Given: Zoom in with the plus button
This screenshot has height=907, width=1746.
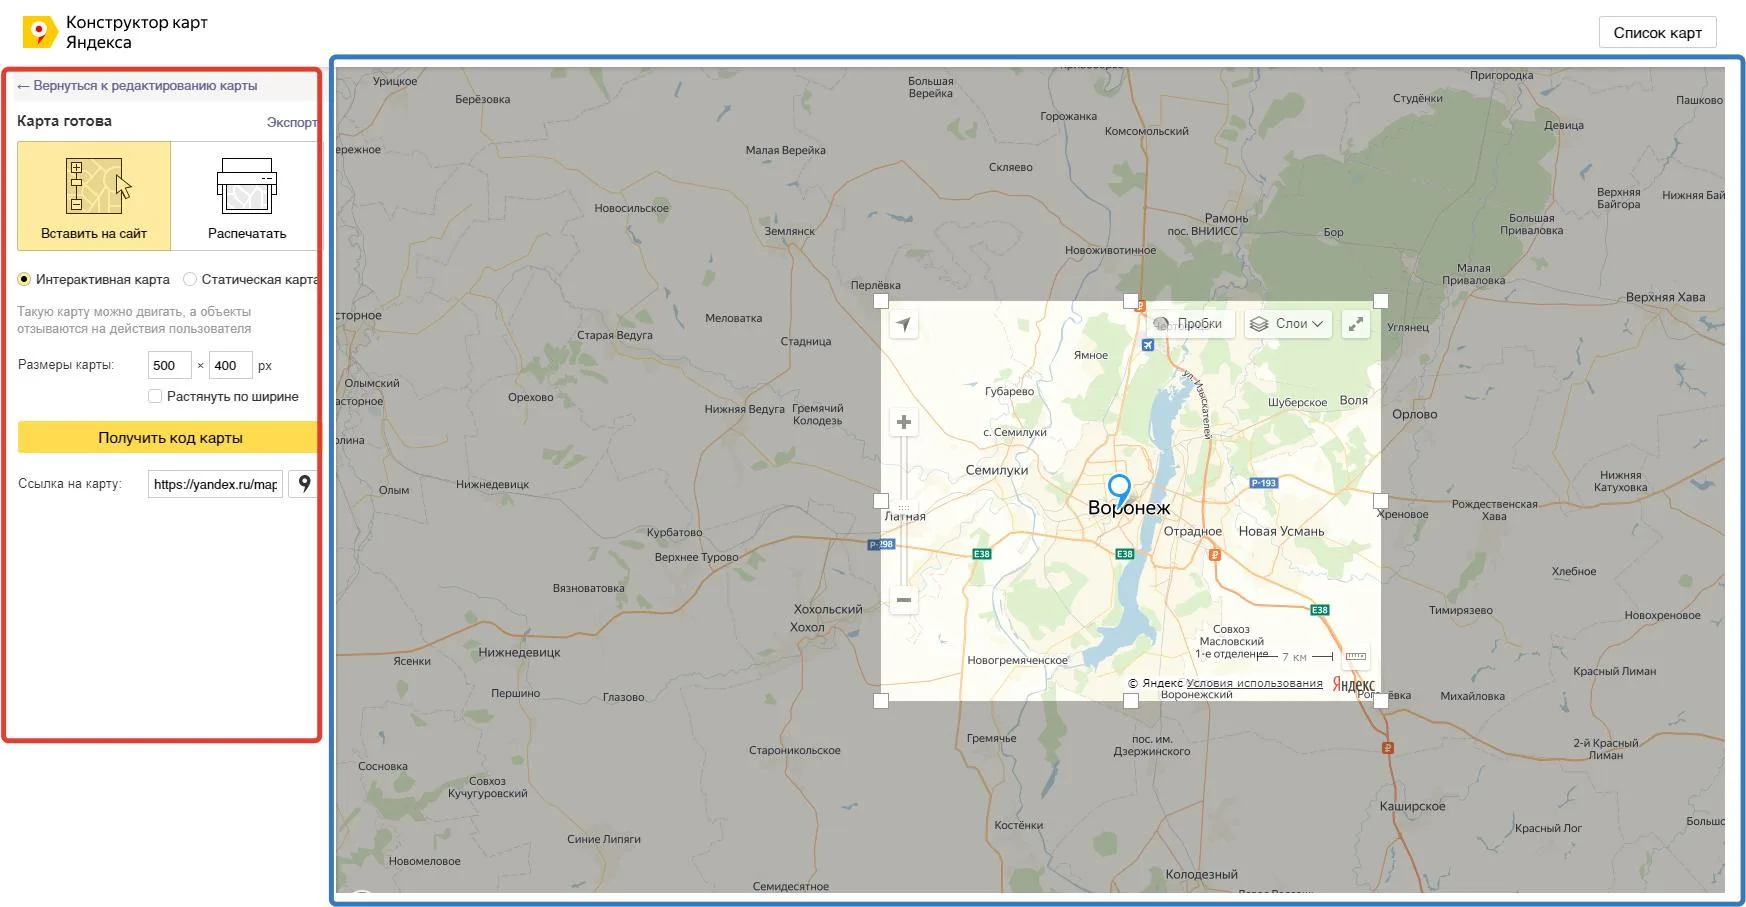Looking at the screenshot, I should click(904, 422).
